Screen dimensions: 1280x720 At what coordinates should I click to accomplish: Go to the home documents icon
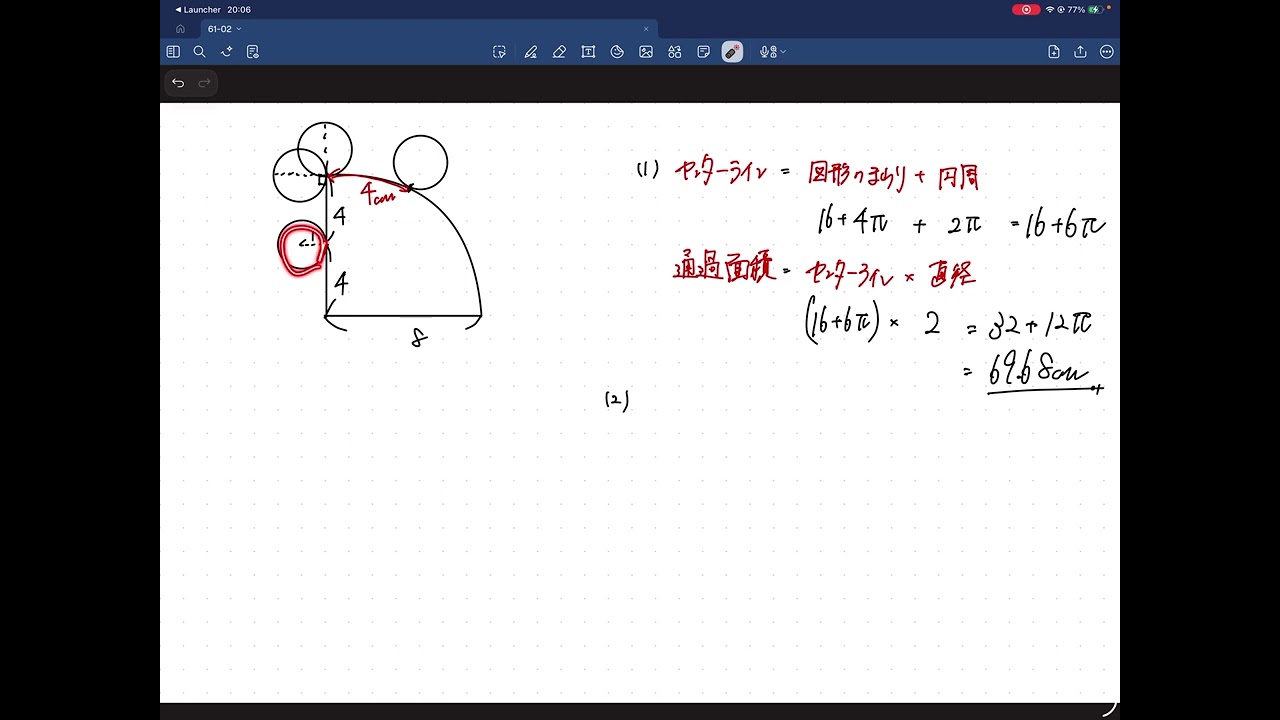[180, 29]
